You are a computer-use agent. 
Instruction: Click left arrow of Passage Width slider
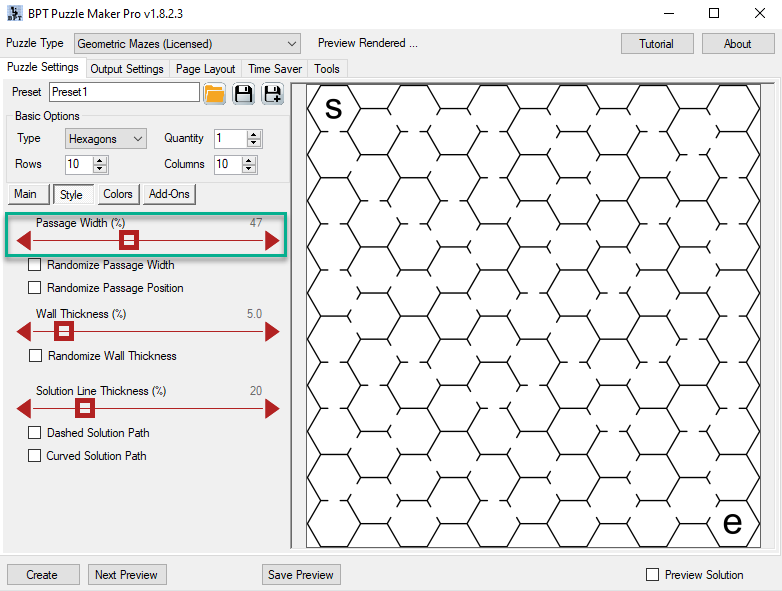[24, 241]
